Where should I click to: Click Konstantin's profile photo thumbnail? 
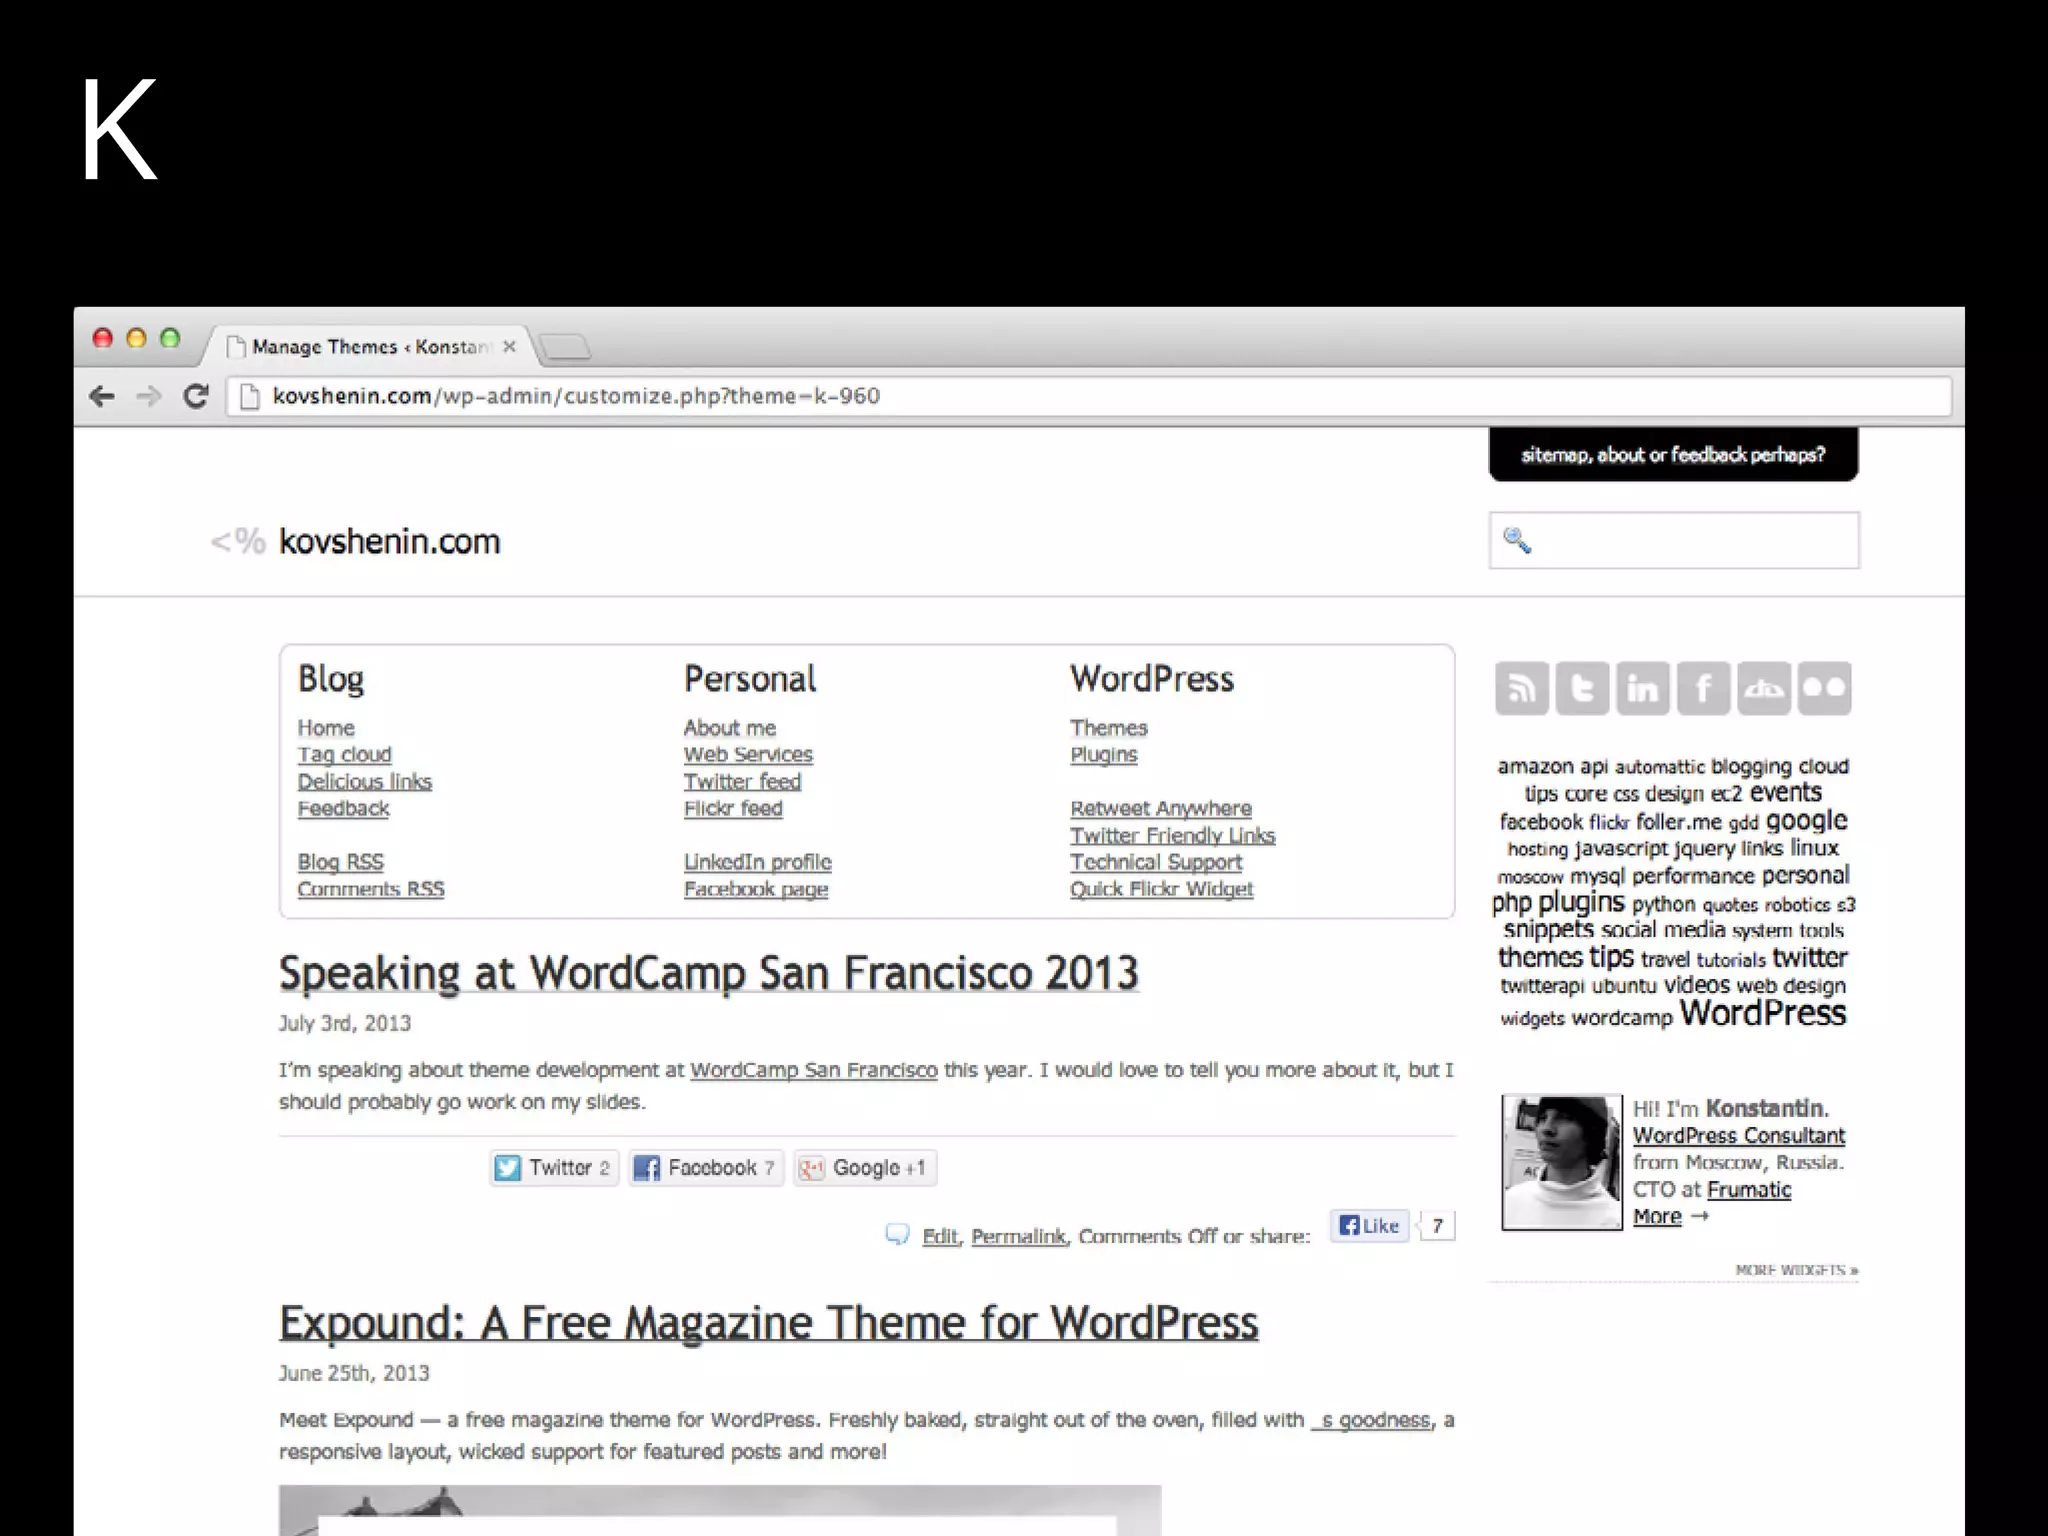pos(1561,1162)
